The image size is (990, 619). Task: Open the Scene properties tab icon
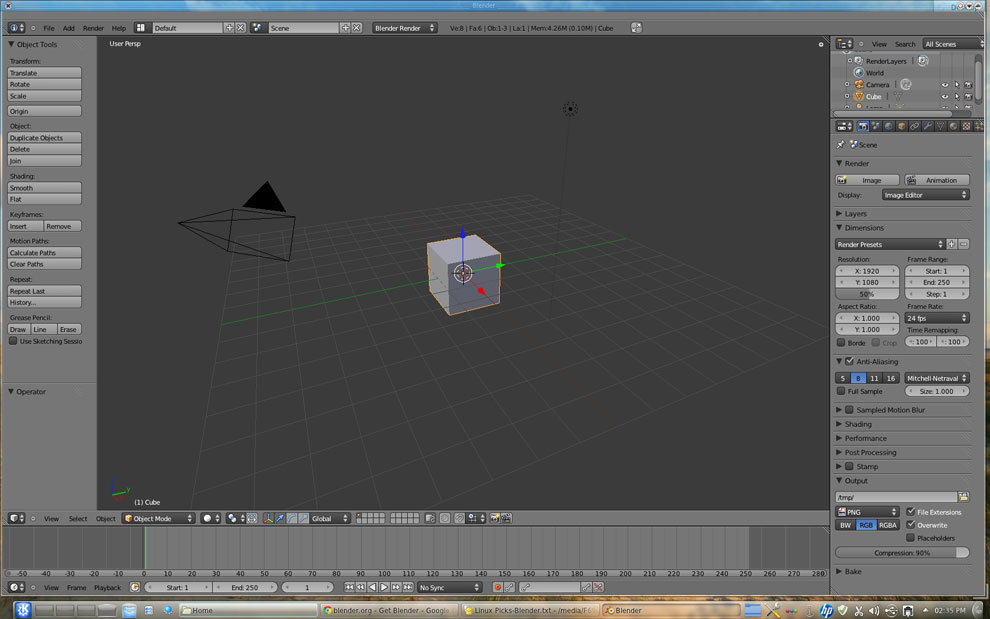click(x=876, y=126)
